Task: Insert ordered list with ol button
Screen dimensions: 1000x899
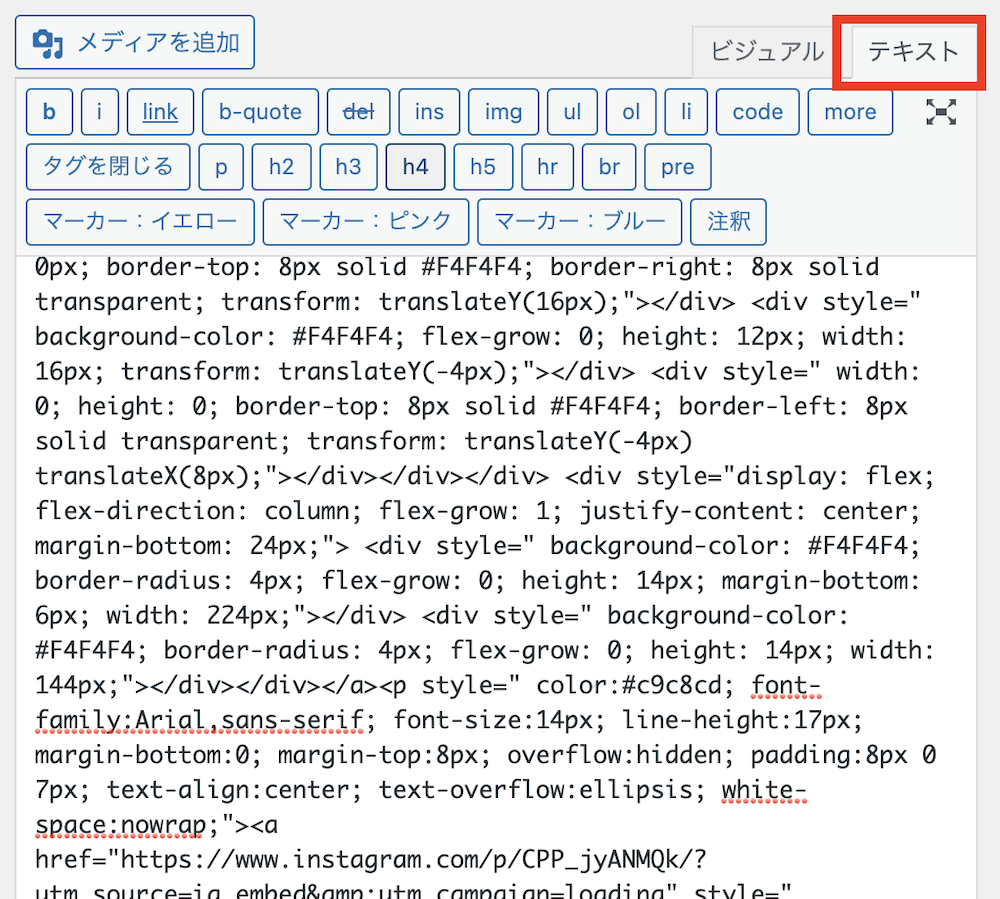Action: (631, 112)
